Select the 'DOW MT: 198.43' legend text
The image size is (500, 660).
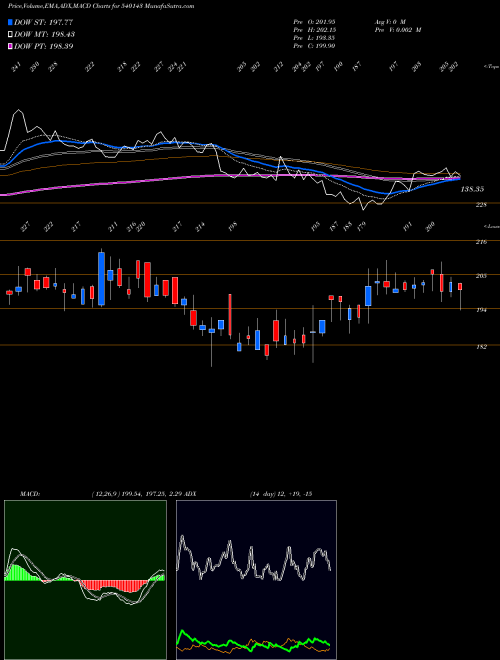(x=45, y=34)
